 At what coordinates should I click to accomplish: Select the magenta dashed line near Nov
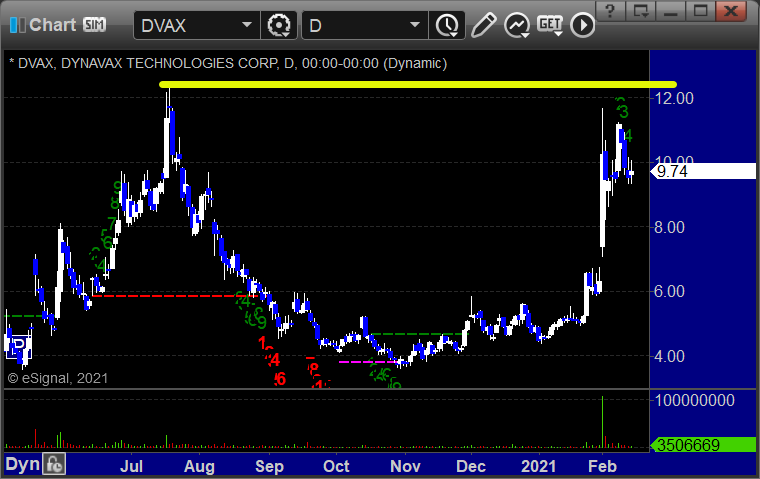[x=368, y=362]
